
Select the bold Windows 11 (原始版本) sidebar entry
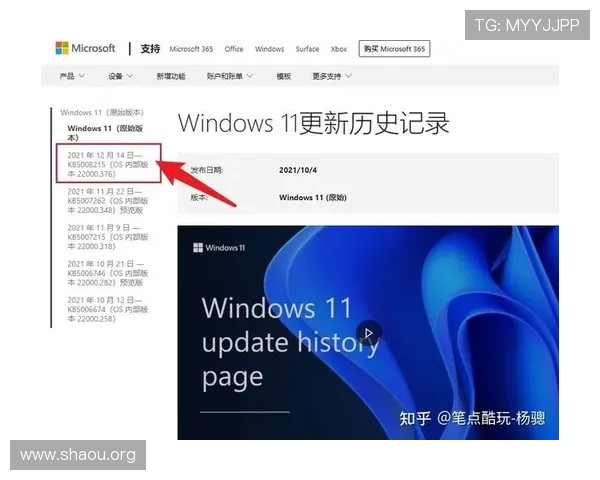click(105, 132)
